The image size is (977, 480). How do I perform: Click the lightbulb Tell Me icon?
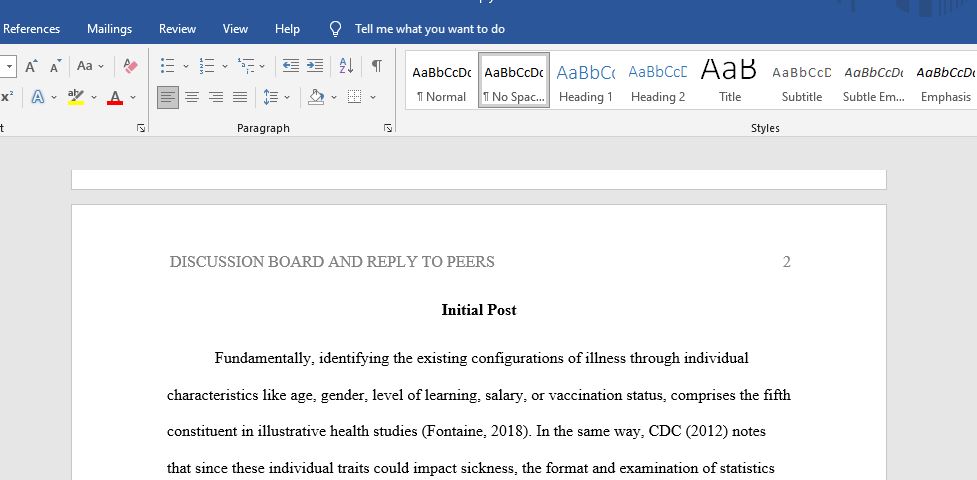pyautogui.click(x=335, y=29)
